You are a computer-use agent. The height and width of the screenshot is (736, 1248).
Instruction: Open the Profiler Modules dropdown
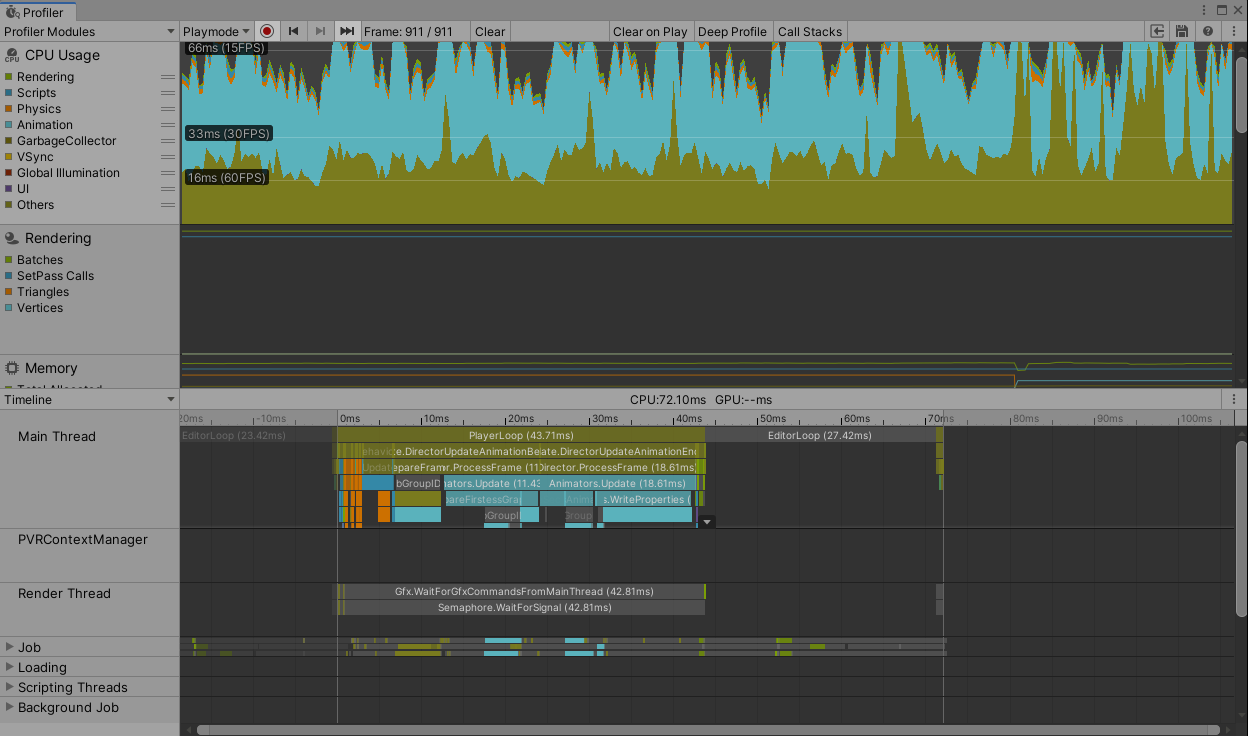(90, 31)
